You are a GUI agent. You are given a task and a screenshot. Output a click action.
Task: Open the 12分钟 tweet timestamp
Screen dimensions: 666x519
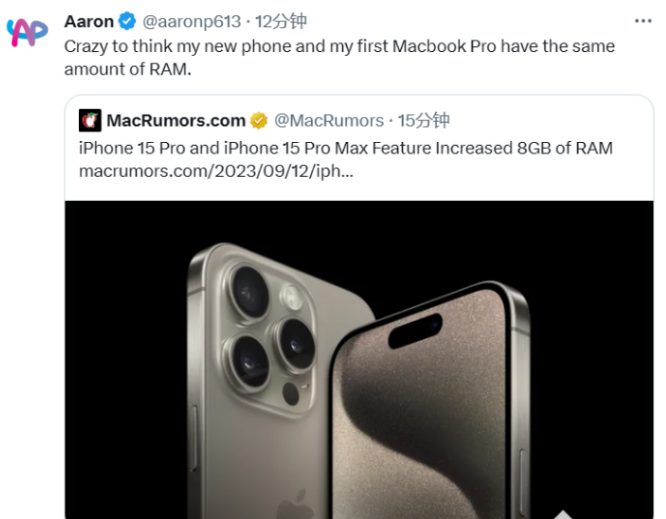click(280, 21)
